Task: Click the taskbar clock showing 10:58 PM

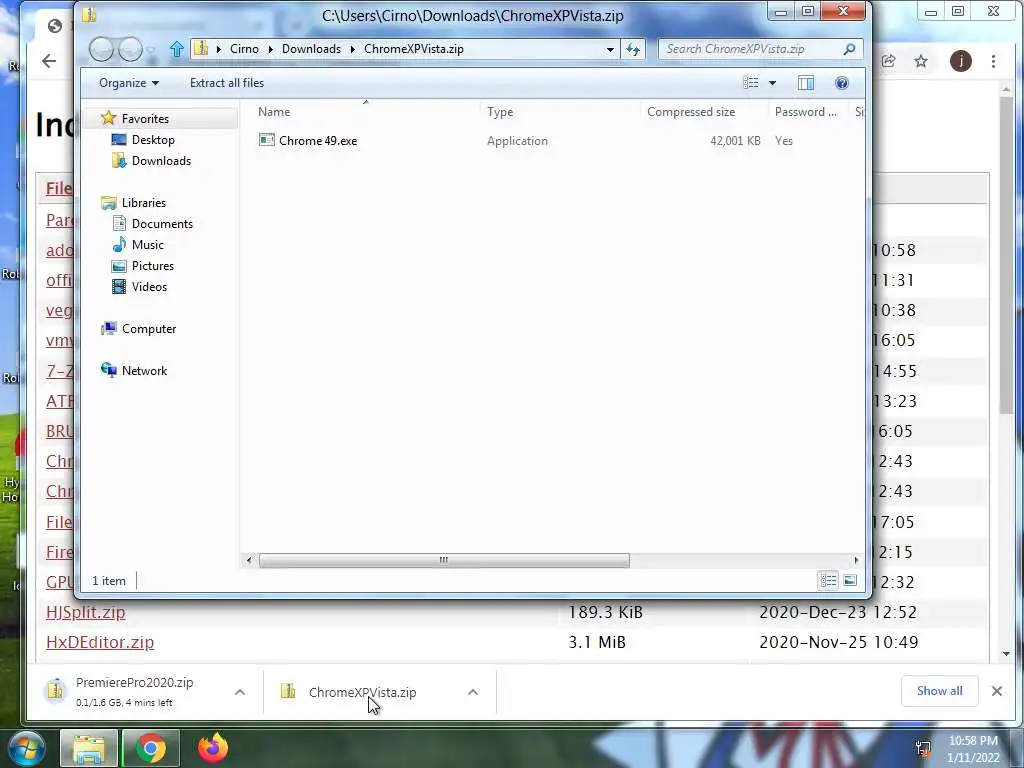Action: tap(973, 748)
